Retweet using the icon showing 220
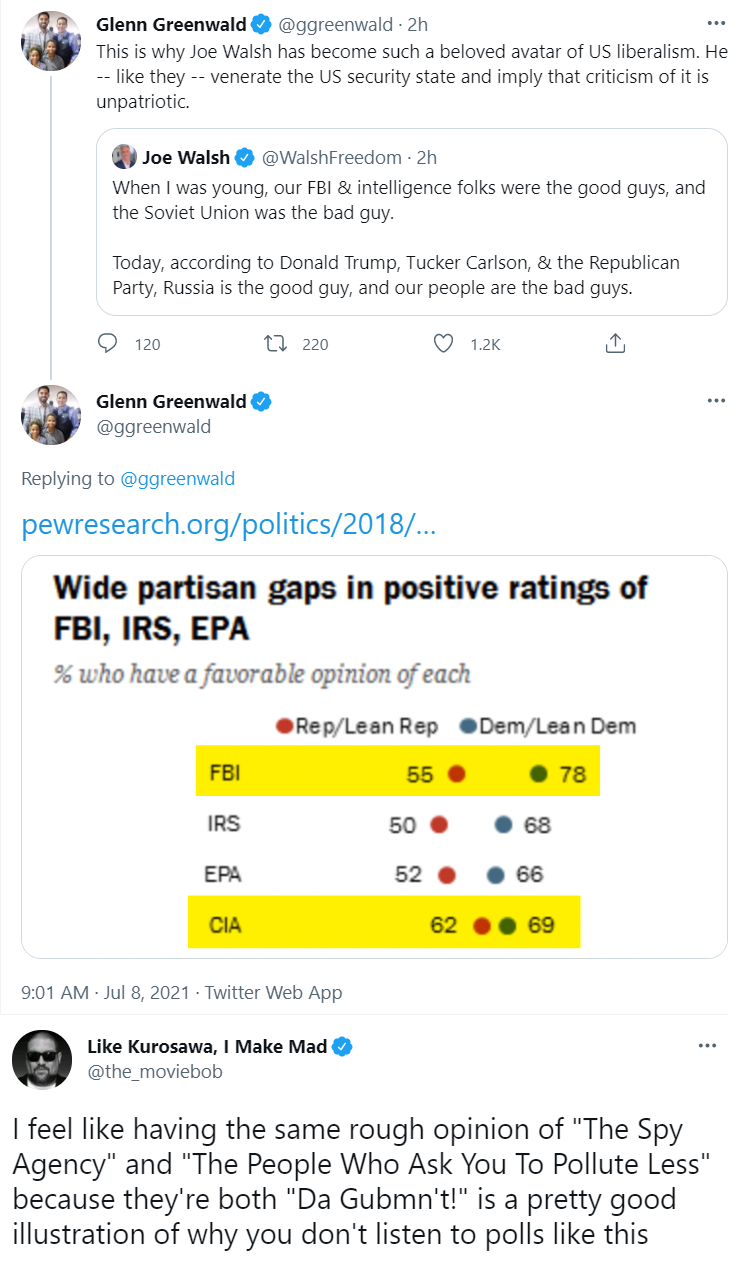747x1272 pixels. click(x=274, y=343)
